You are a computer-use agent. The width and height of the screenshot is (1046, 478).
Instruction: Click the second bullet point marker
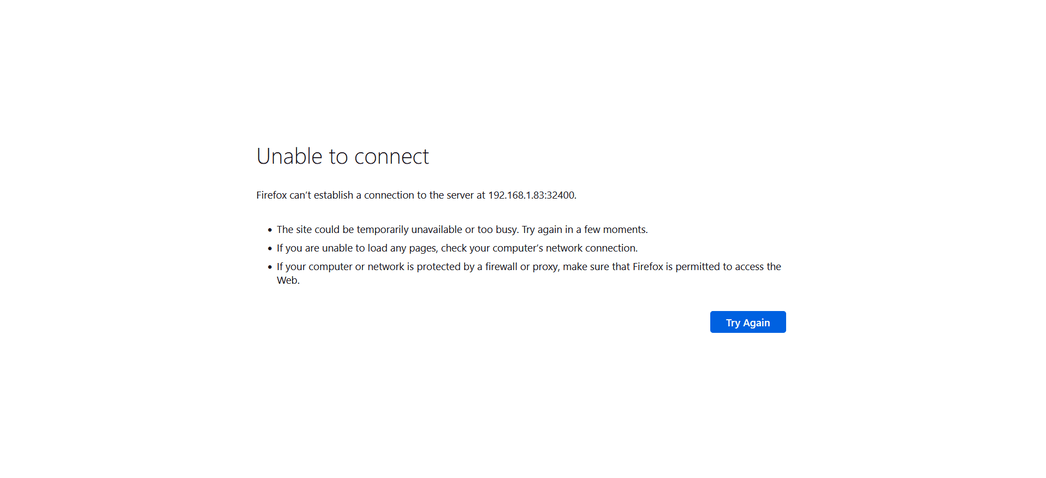(x=269, y=248)
